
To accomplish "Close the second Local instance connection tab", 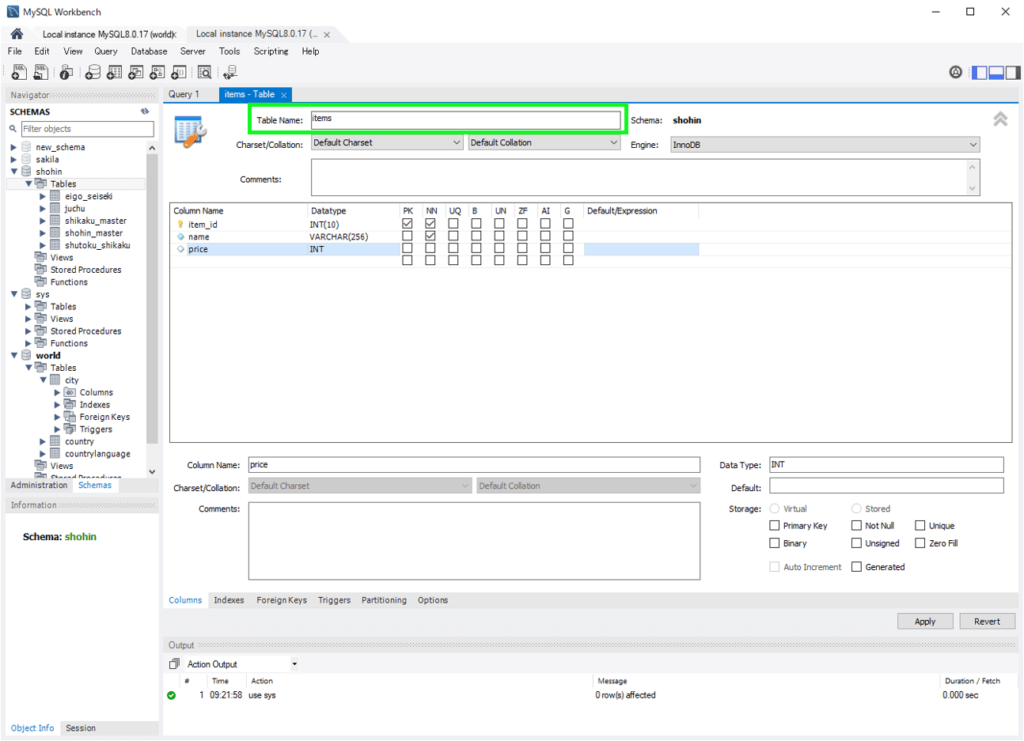I will tap(327, 35).
